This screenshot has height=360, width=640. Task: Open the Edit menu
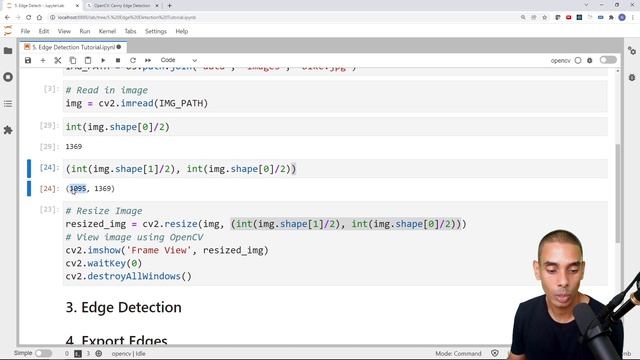(44, 31)
